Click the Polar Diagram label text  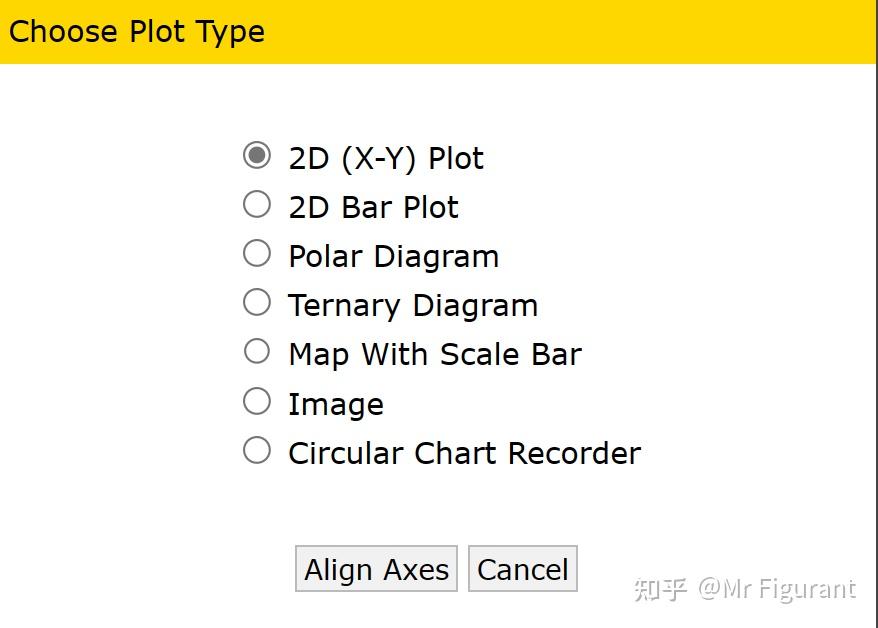pyautogui.click(x=393, y=255)
